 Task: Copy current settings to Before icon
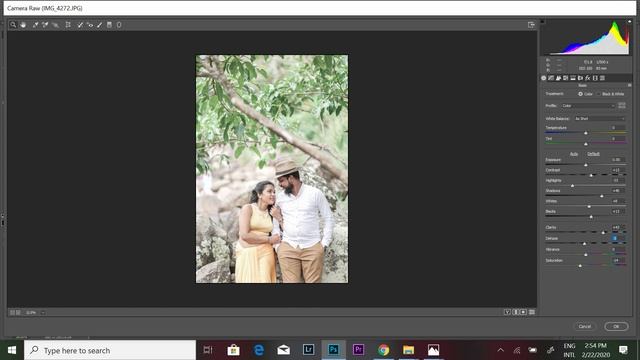523,312
